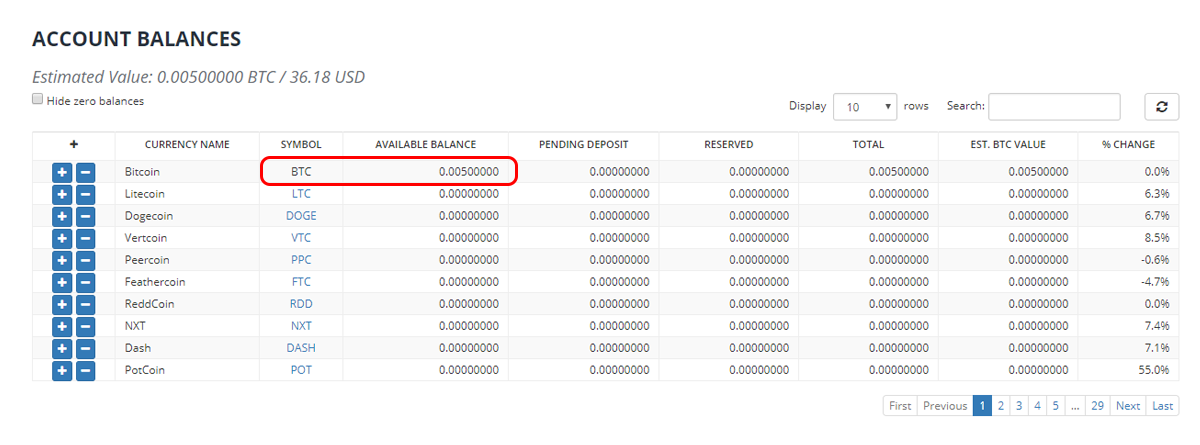Open the RDD symbol link
Screen dimensions: 1200x445
pyautogui.click(x=301, y=304)
